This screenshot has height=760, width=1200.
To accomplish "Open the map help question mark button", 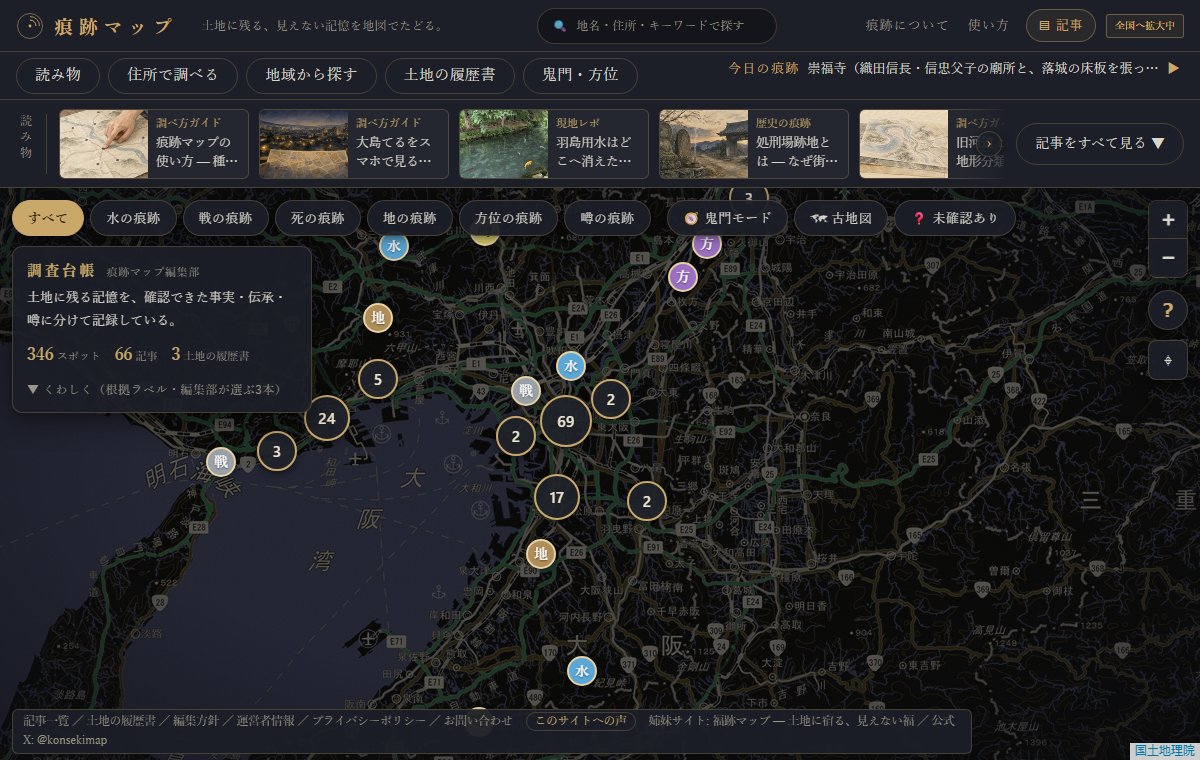I will 1168,311.
